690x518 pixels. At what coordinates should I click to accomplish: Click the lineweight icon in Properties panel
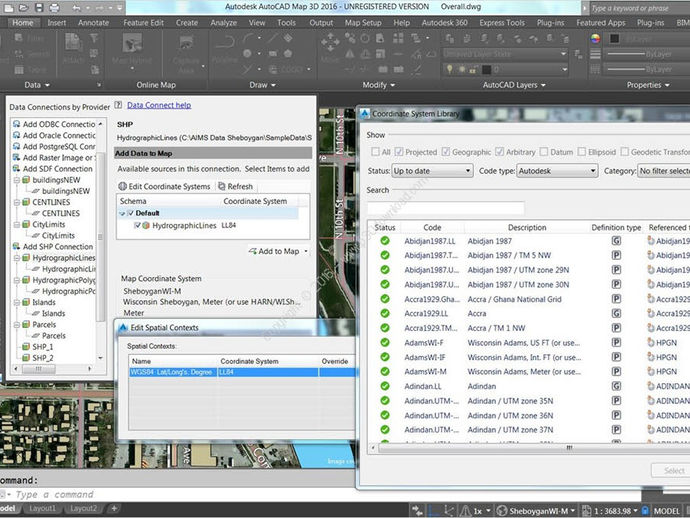(x=595, y=54)
